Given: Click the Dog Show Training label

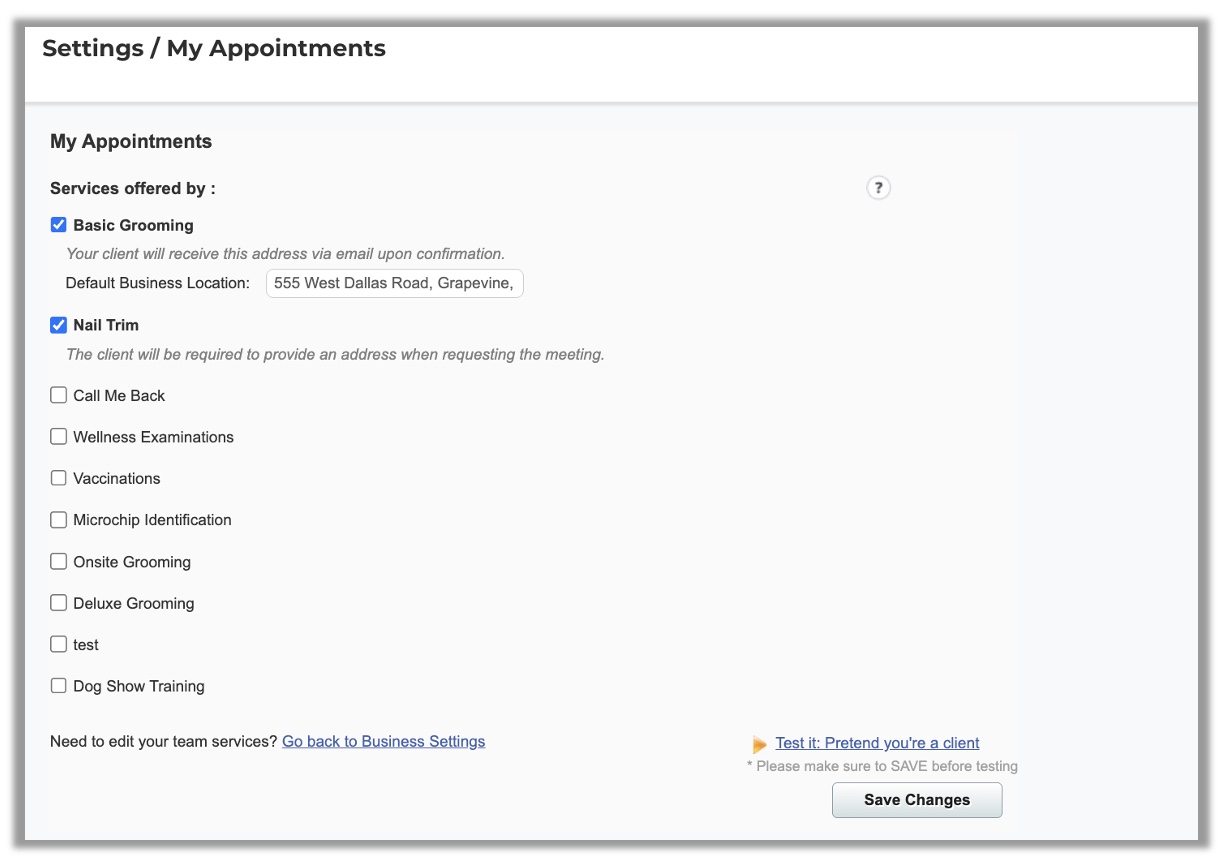Looking at the screenshot, I should tap(139, 686).
